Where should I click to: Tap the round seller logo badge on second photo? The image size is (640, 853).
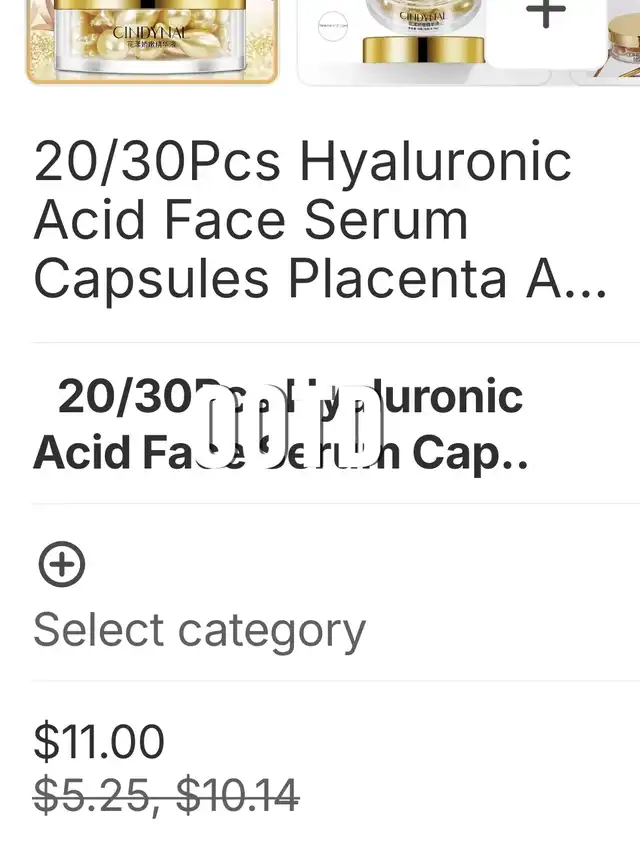(x=333, y=26)
